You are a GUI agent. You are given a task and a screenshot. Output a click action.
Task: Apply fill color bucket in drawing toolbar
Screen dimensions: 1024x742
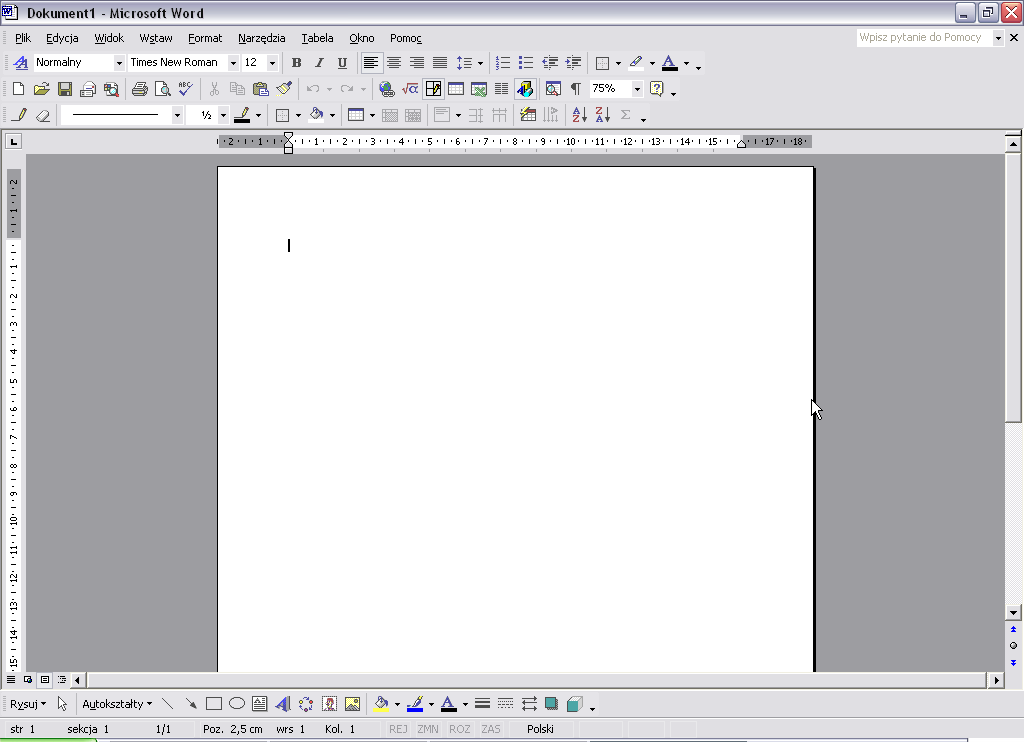click(381, 704)
